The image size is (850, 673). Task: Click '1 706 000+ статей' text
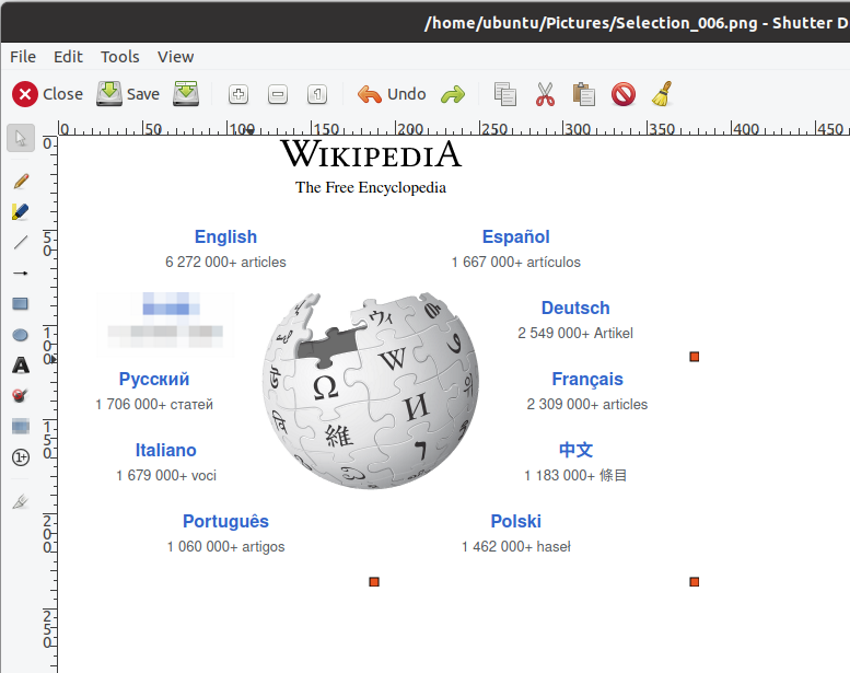tap(154, 404)
